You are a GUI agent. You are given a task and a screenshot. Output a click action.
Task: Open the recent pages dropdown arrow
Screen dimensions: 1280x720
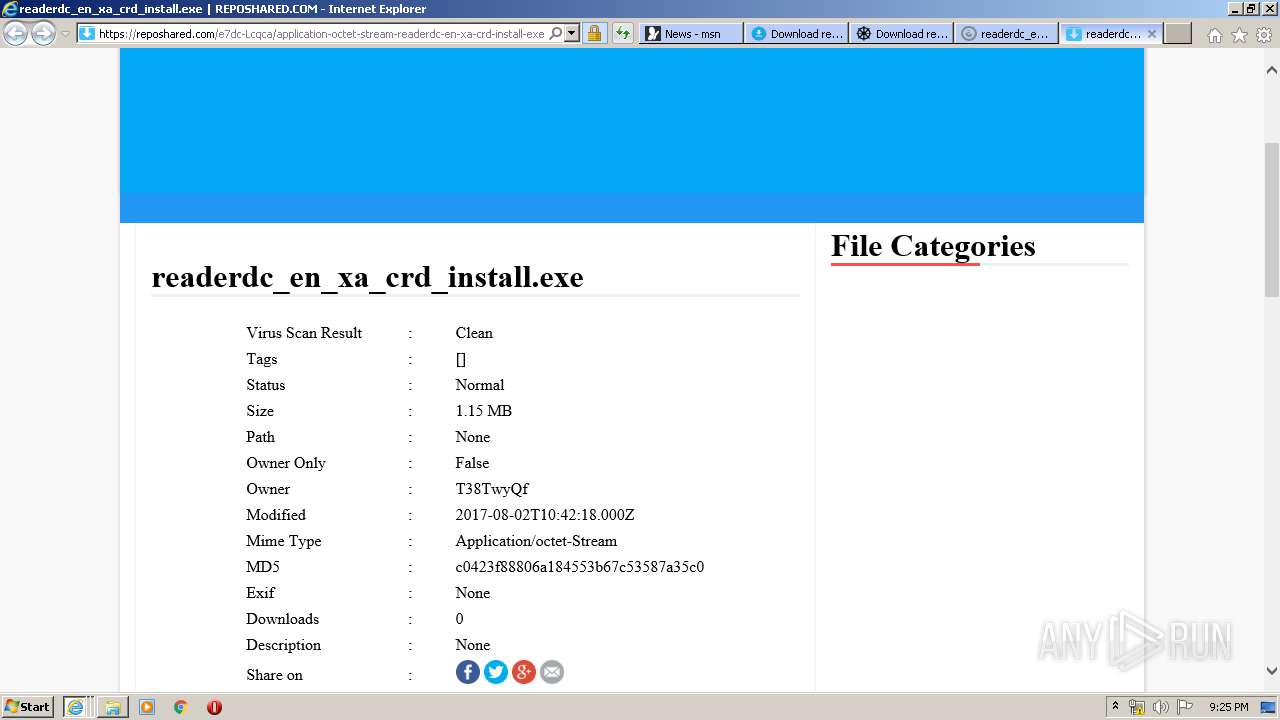[65, 34]
